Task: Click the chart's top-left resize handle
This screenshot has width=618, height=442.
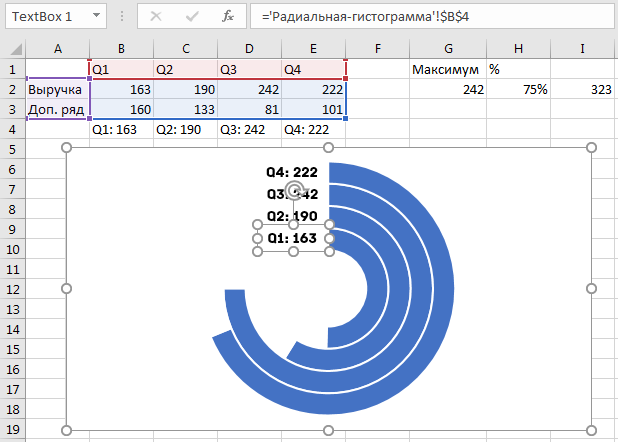Action: 67,147
